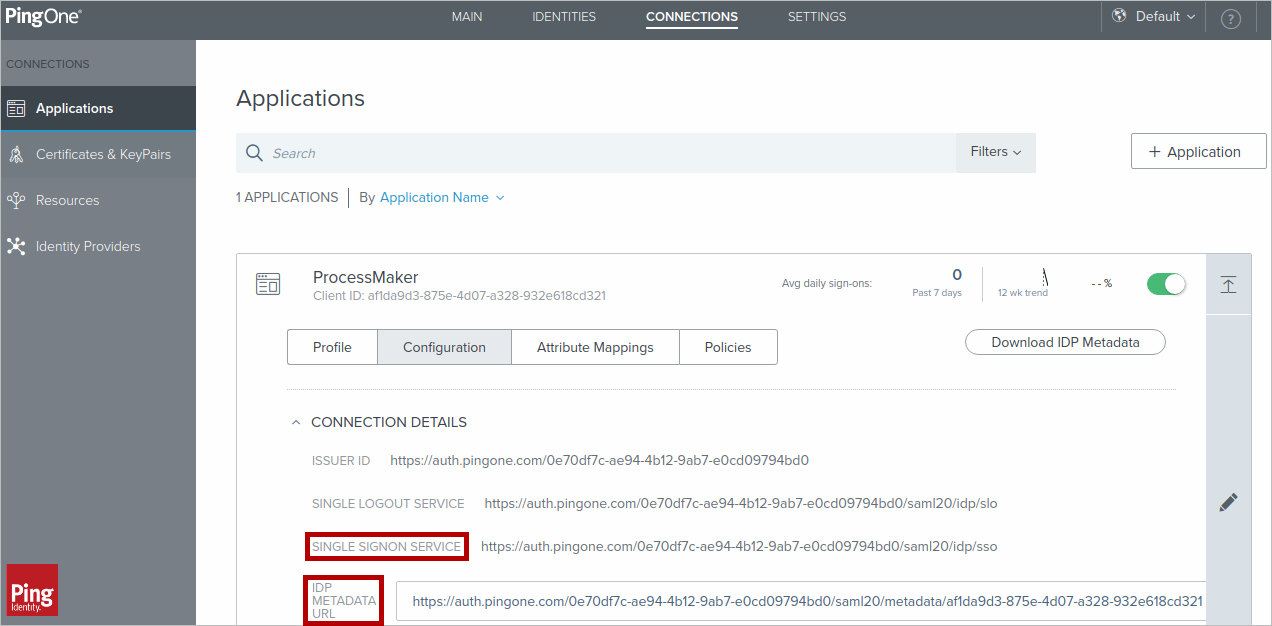Click the Issuer ID URL
Viewport: 1272px width, 626px height.
(x=599, y=461)
